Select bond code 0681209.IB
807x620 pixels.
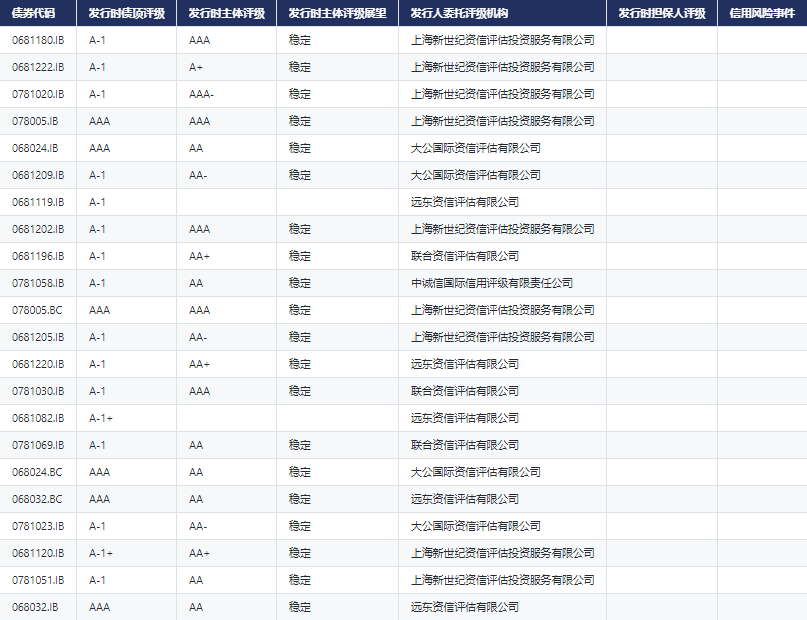click(38, 175)
